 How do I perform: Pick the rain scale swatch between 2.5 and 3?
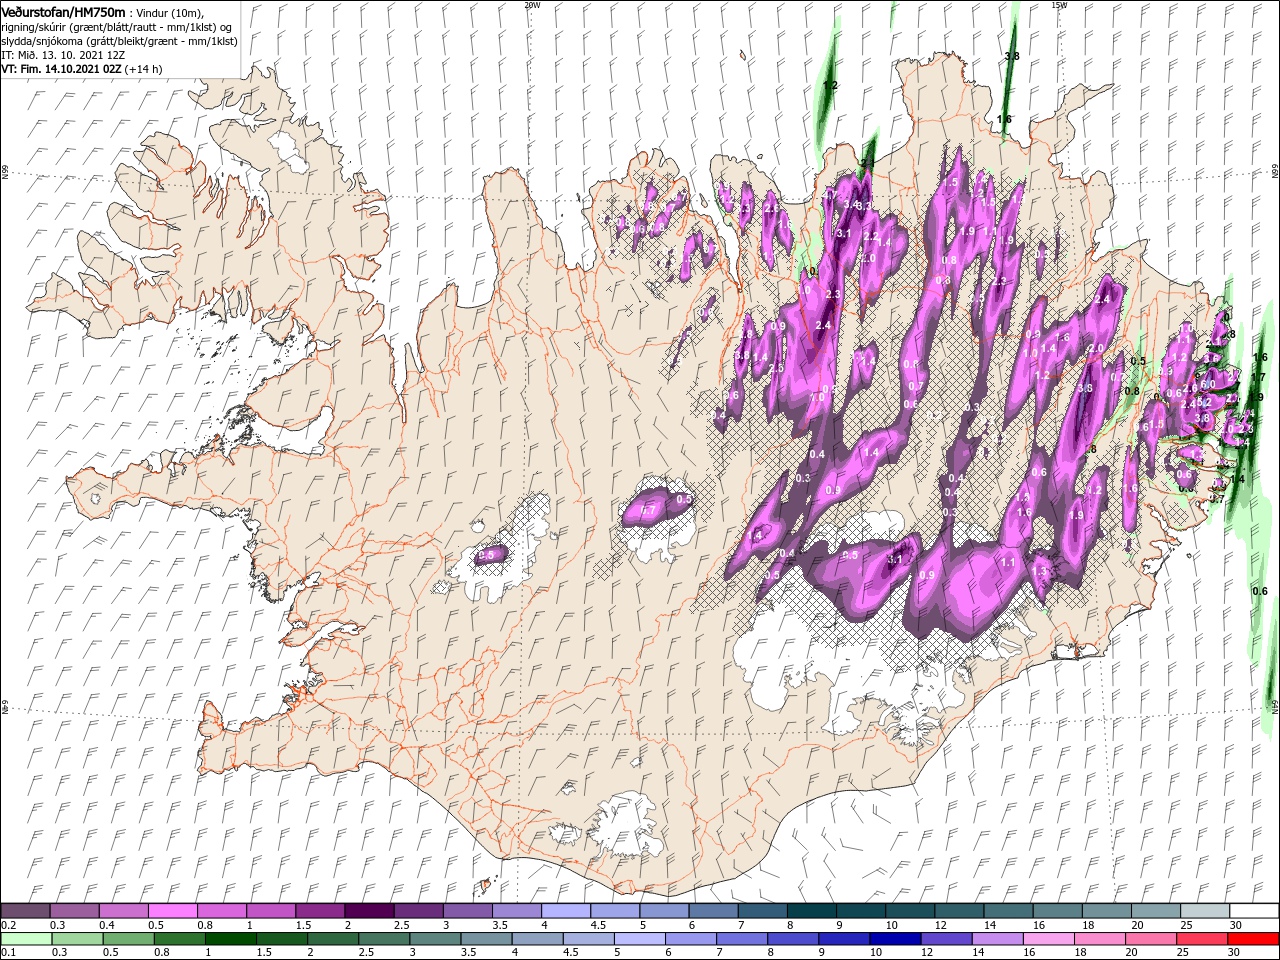(383, 940)
